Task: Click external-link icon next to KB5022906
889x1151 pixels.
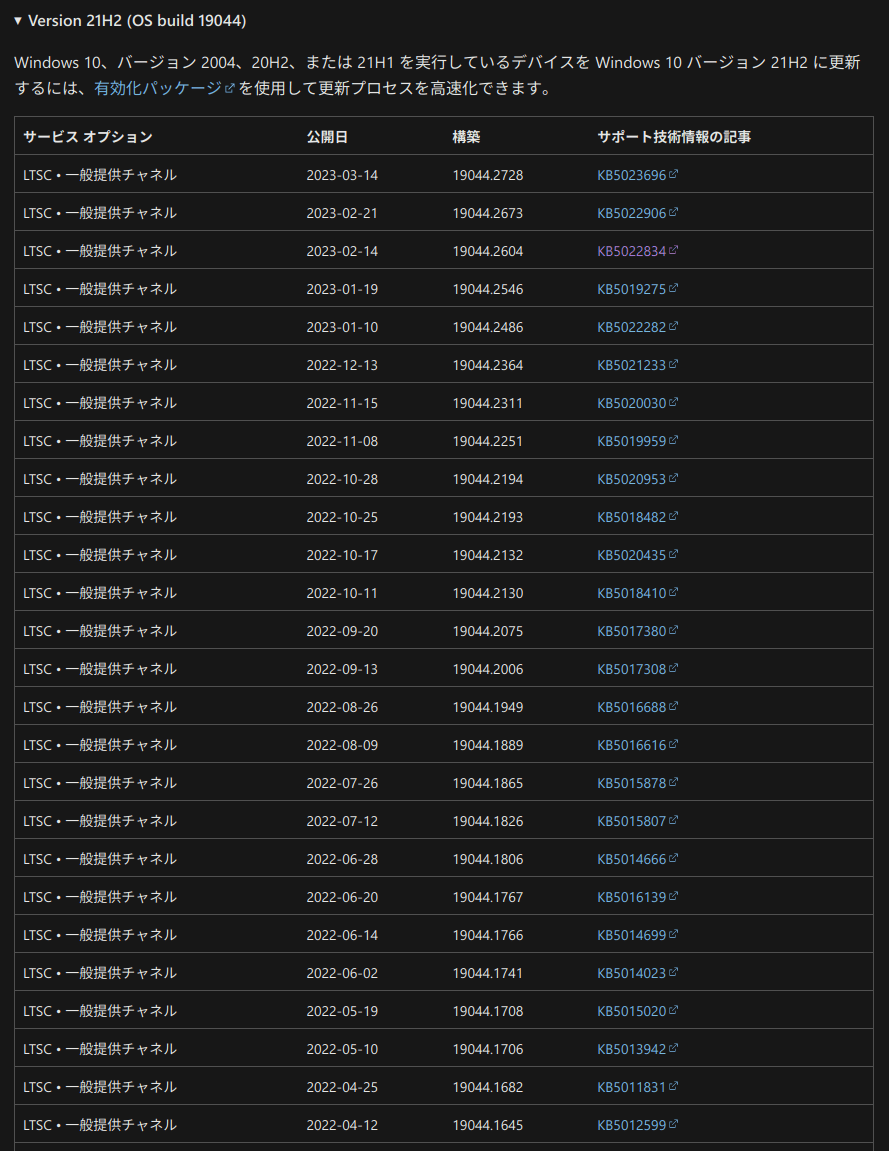Action: pos(673,212)
